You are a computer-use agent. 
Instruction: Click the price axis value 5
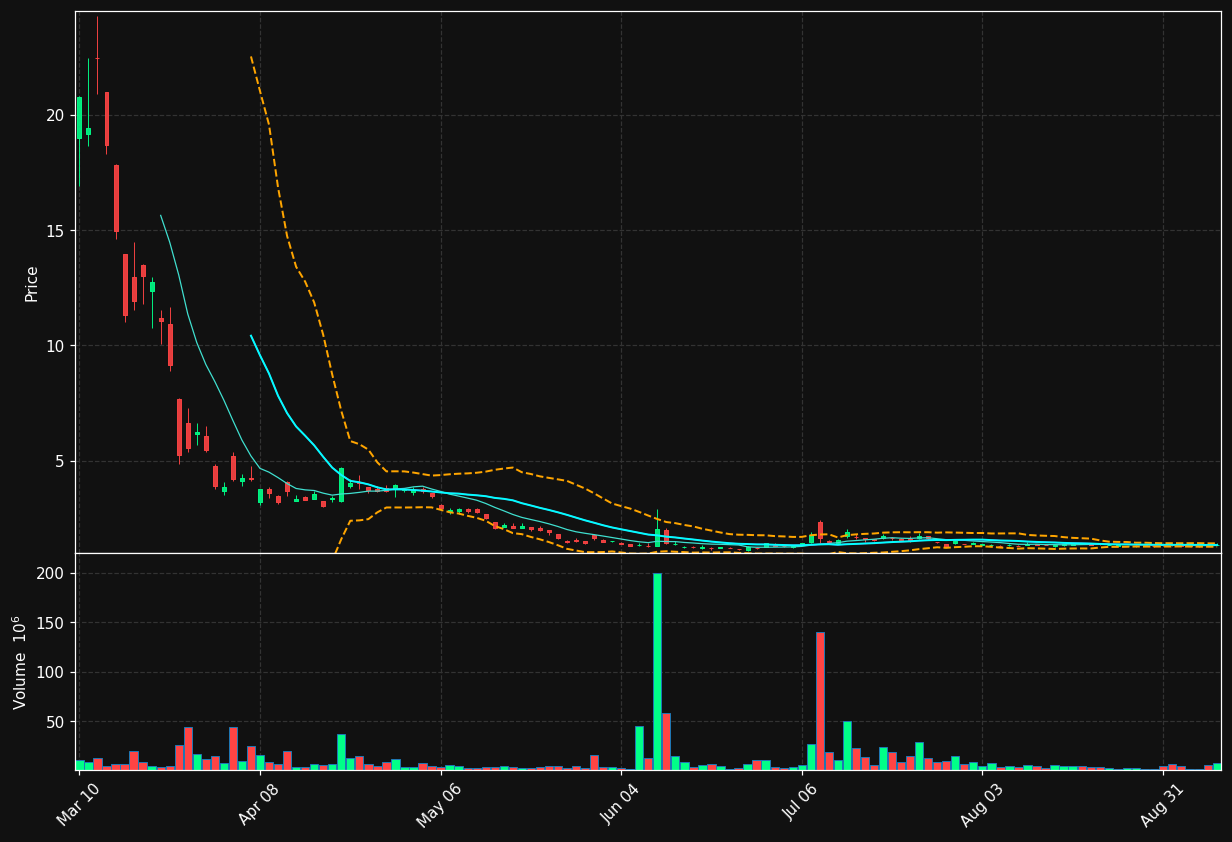(x=60, y=462)
